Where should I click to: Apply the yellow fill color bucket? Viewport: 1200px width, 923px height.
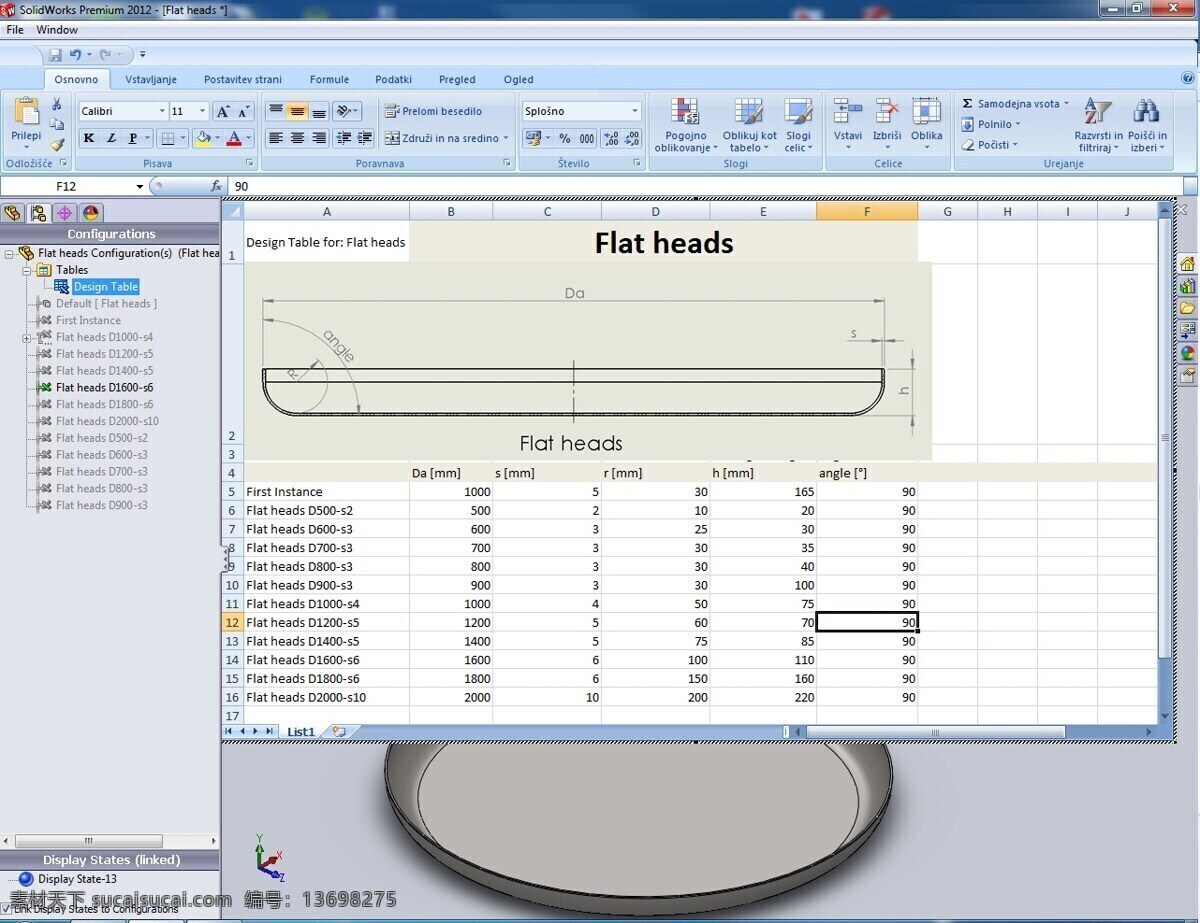203,138
